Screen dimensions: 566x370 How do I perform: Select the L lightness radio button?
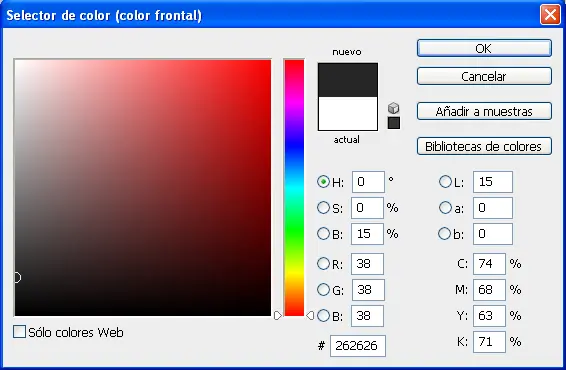(445, 181)
